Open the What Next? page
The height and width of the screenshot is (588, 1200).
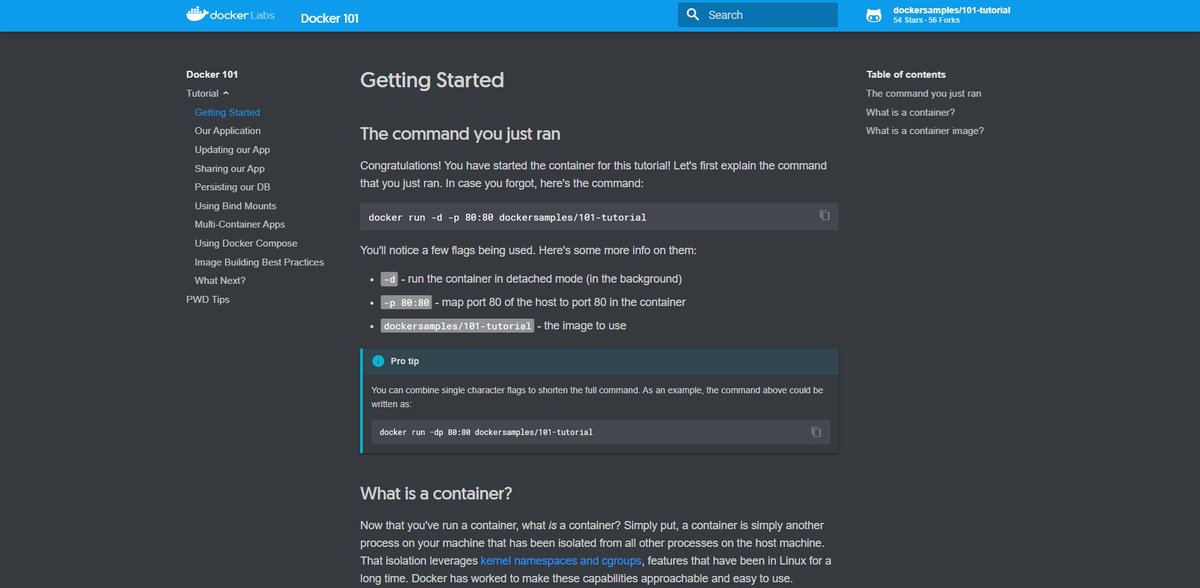[x=220, y=281]
